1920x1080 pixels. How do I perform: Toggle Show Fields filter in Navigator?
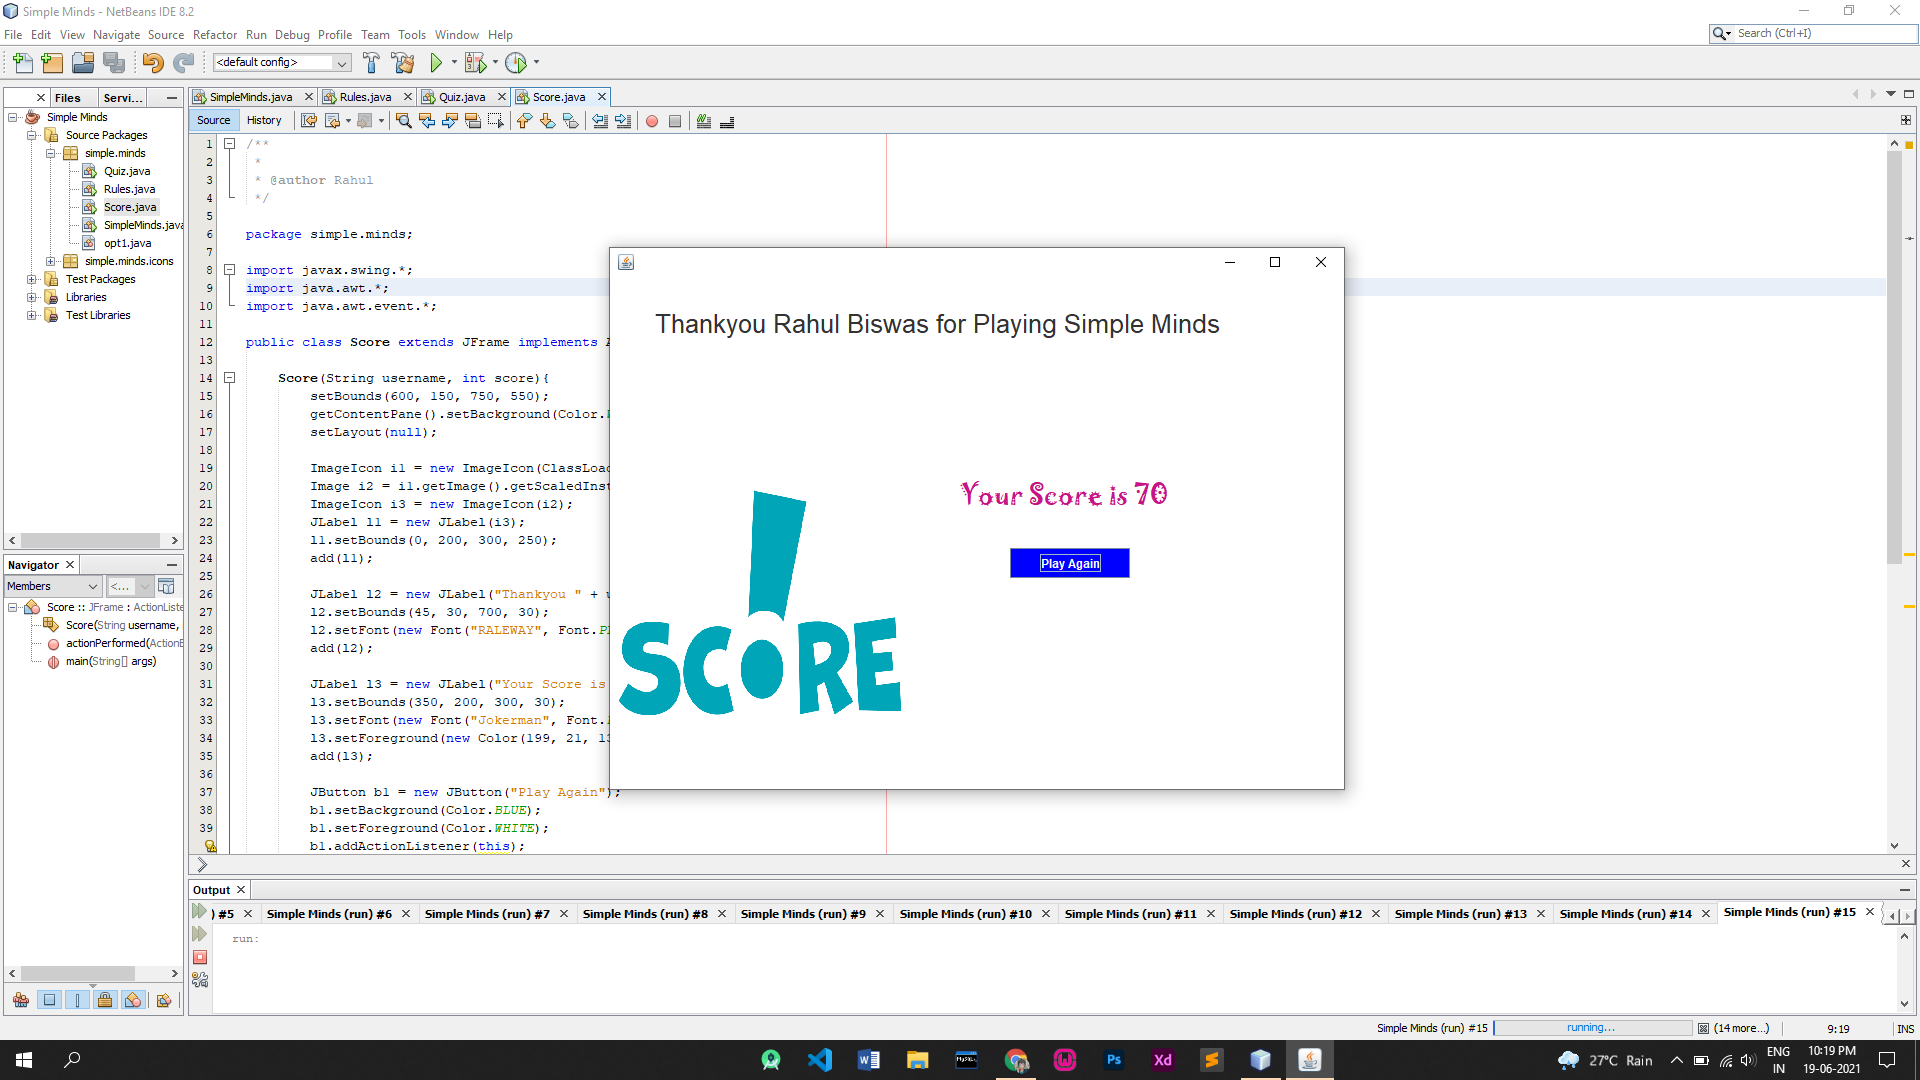click(x=49, y=1000)
